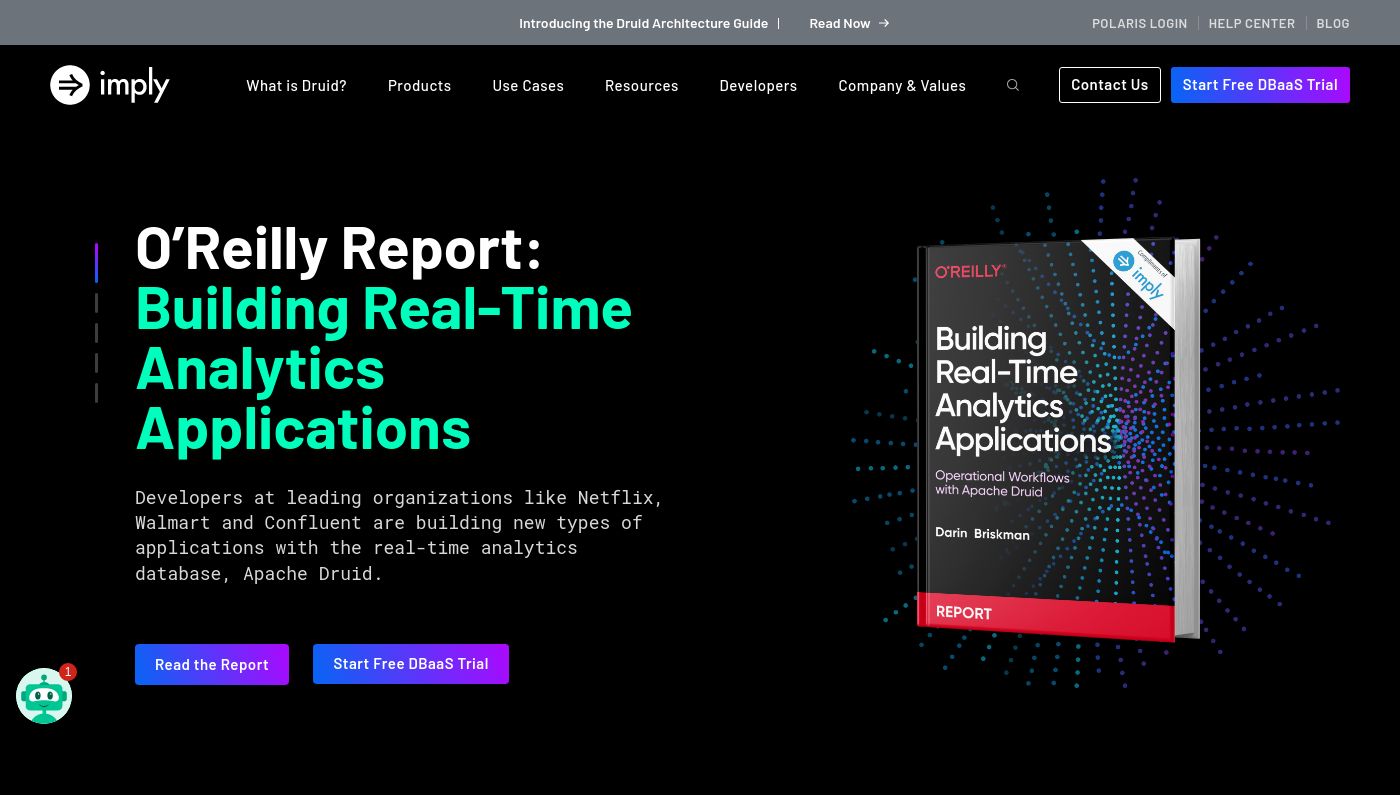Click the paragraph mentioning Netflix and Walmart
1400x800 pixels.
point(399,535)
